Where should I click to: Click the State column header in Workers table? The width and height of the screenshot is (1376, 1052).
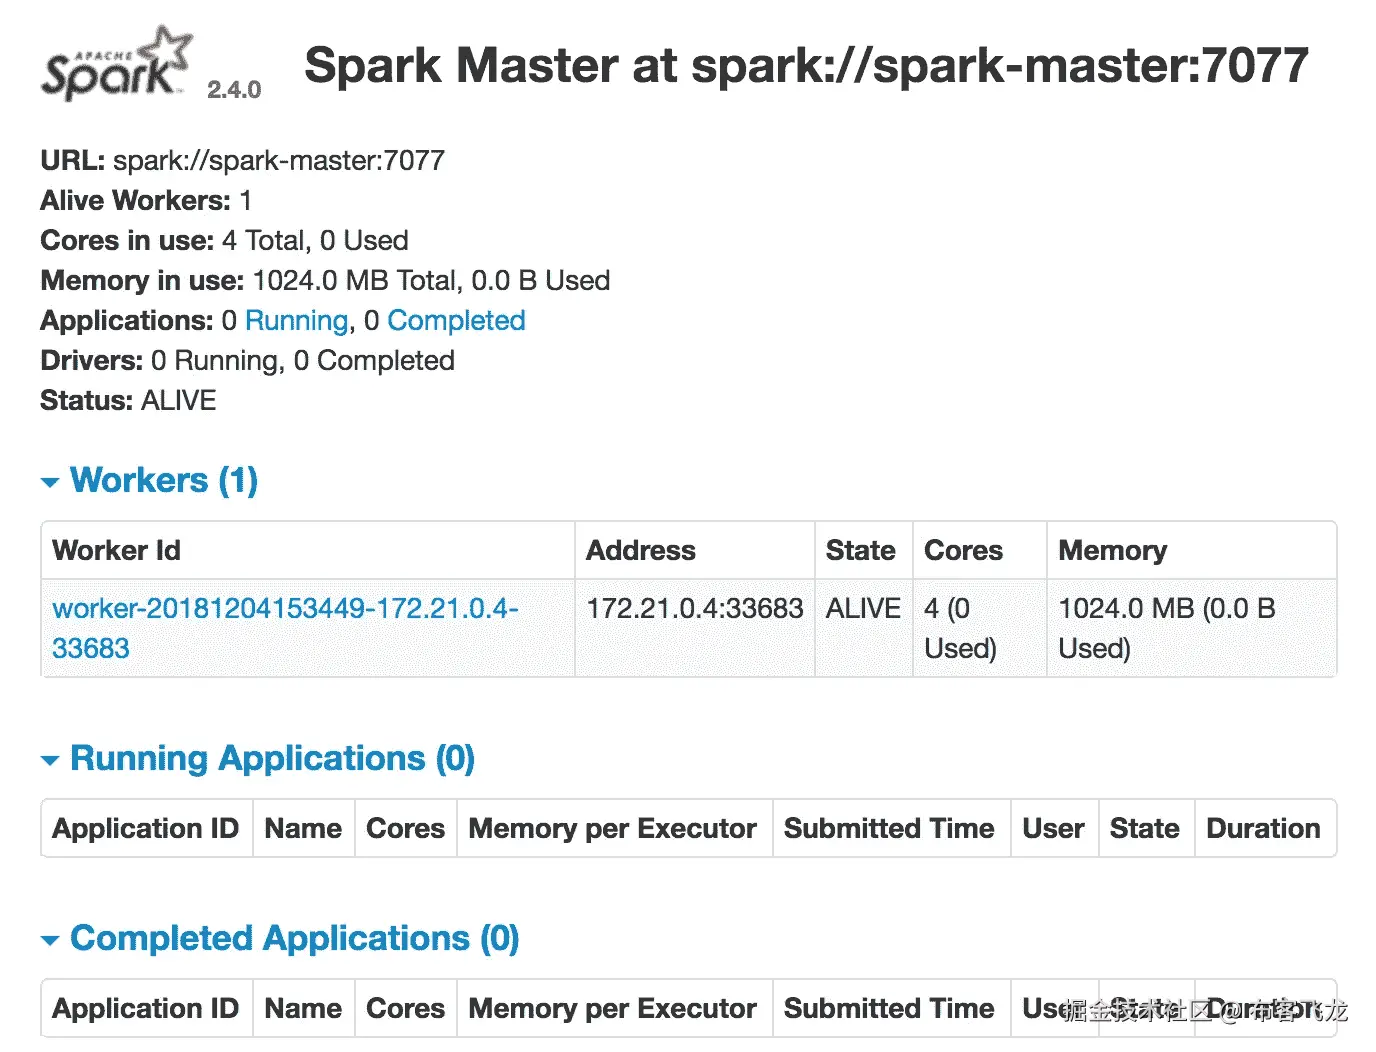864,550
